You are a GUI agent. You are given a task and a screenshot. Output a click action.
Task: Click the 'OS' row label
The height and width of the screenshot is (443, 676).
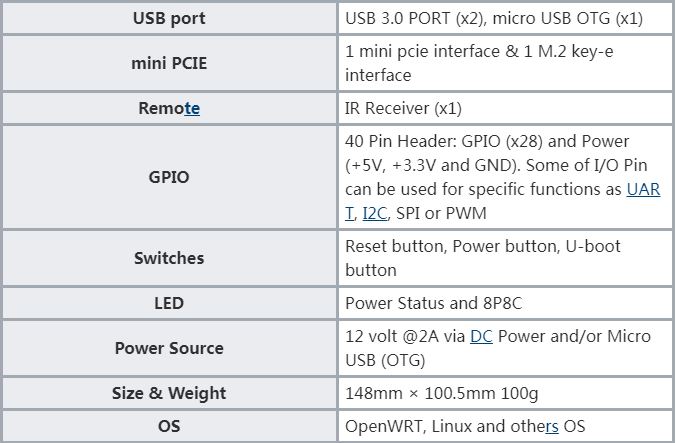[x=169, y=427]
